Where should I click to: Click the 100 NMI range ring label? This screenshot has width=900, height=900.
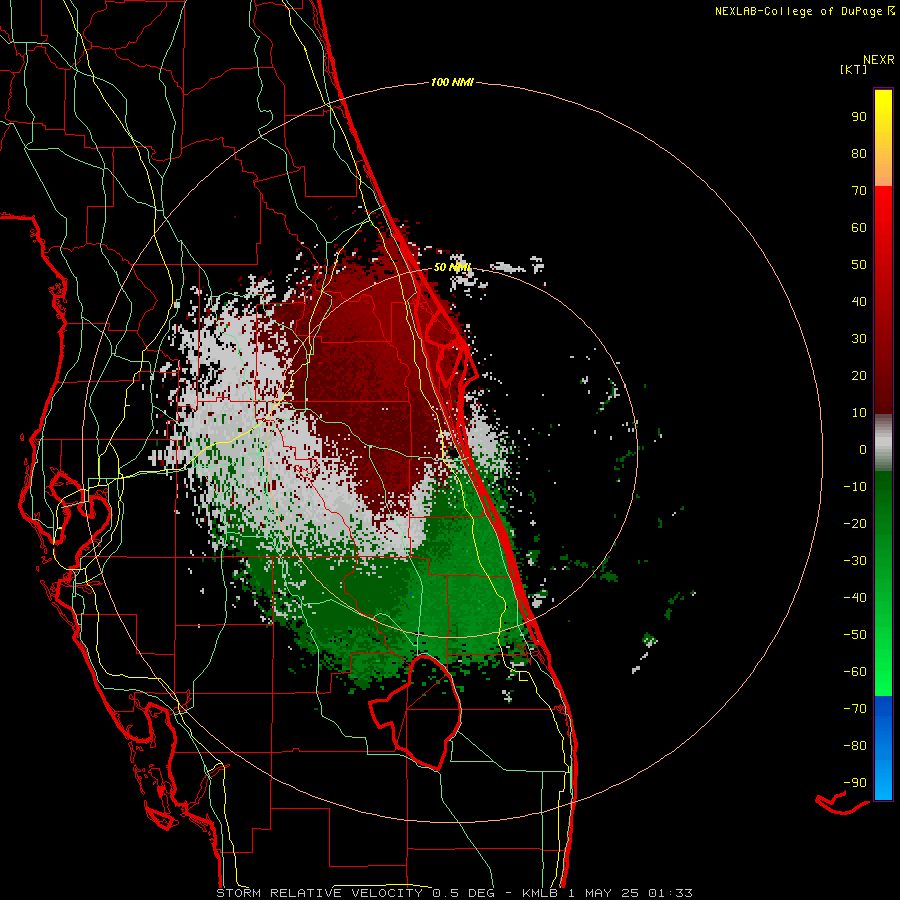point(452,82)
